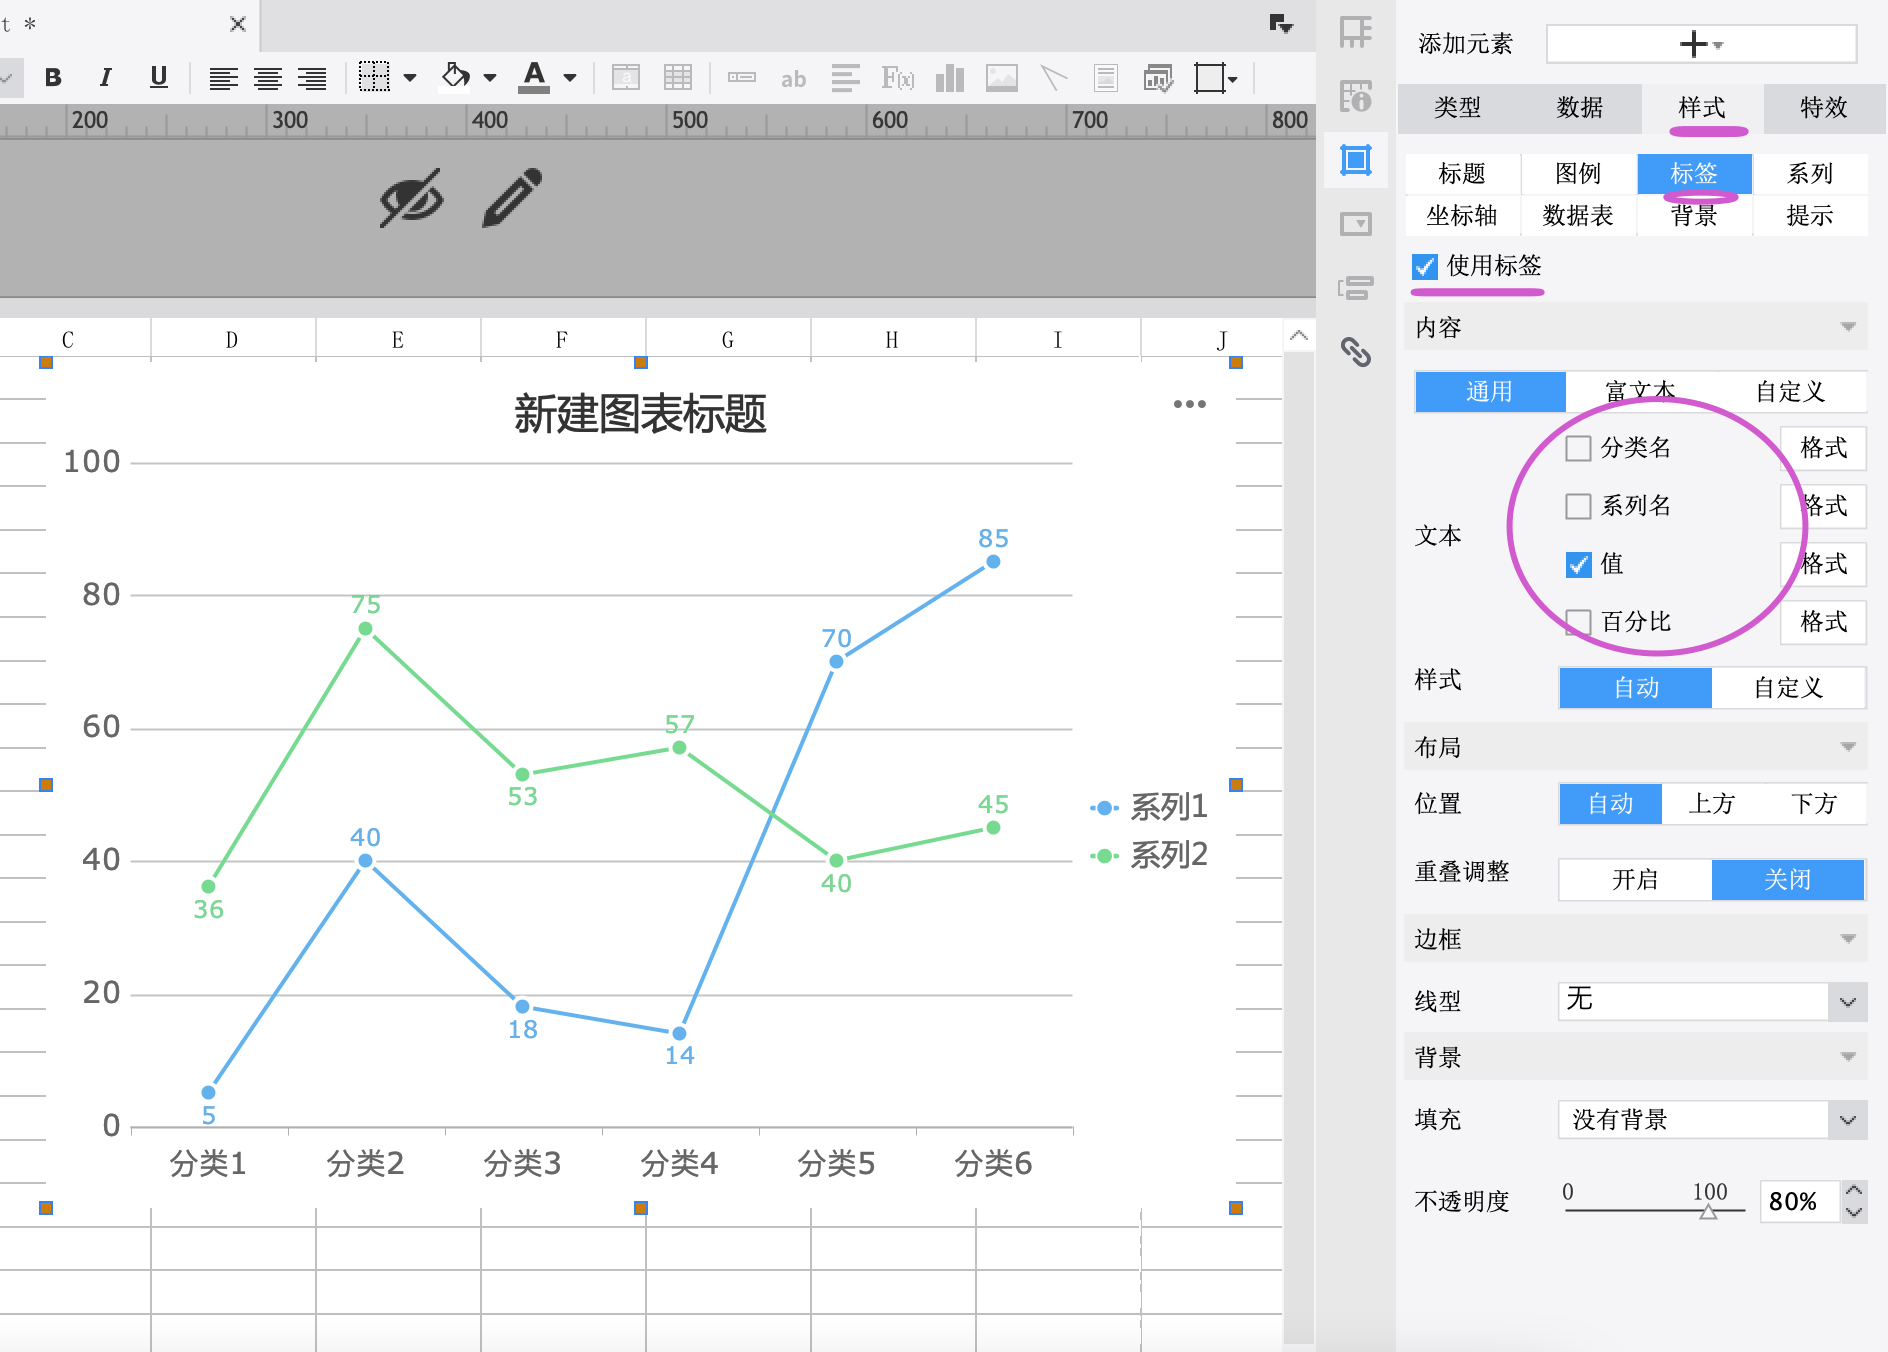1888x1352 pixels.
Task: Open border style dropdown arrow
Action: 410,77
